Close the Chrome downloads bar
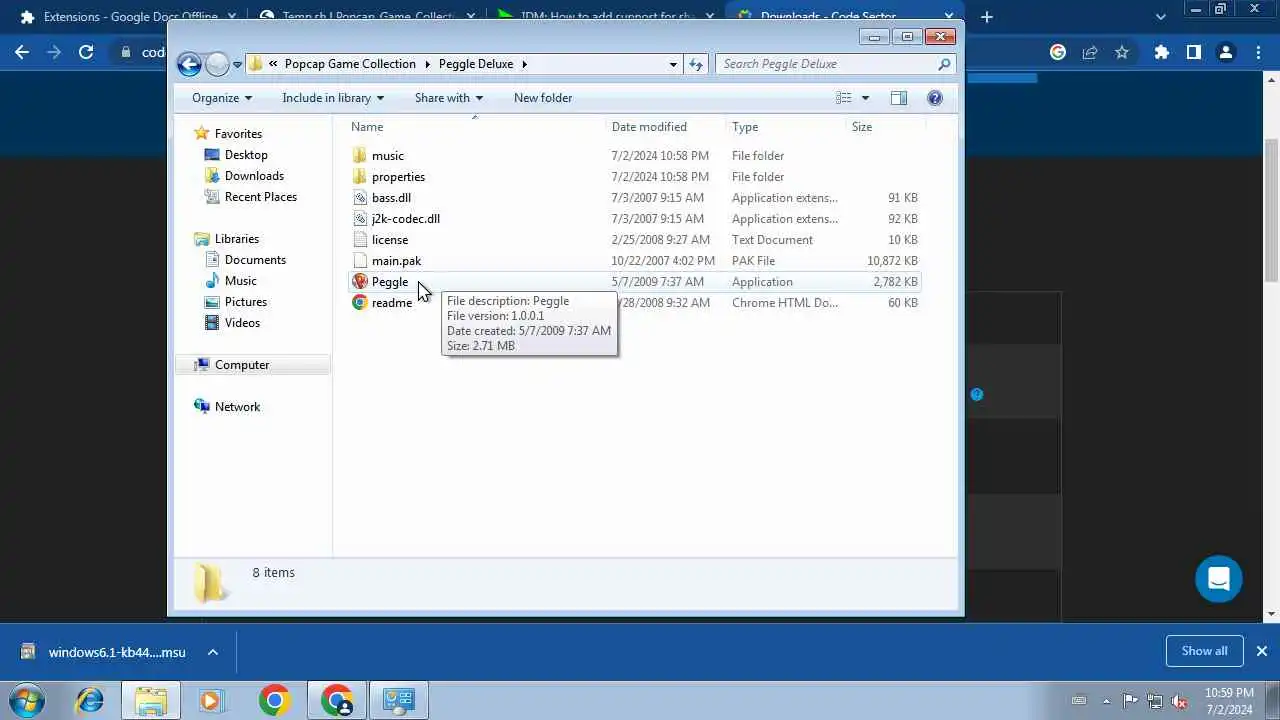 (x=1262, y=651)
